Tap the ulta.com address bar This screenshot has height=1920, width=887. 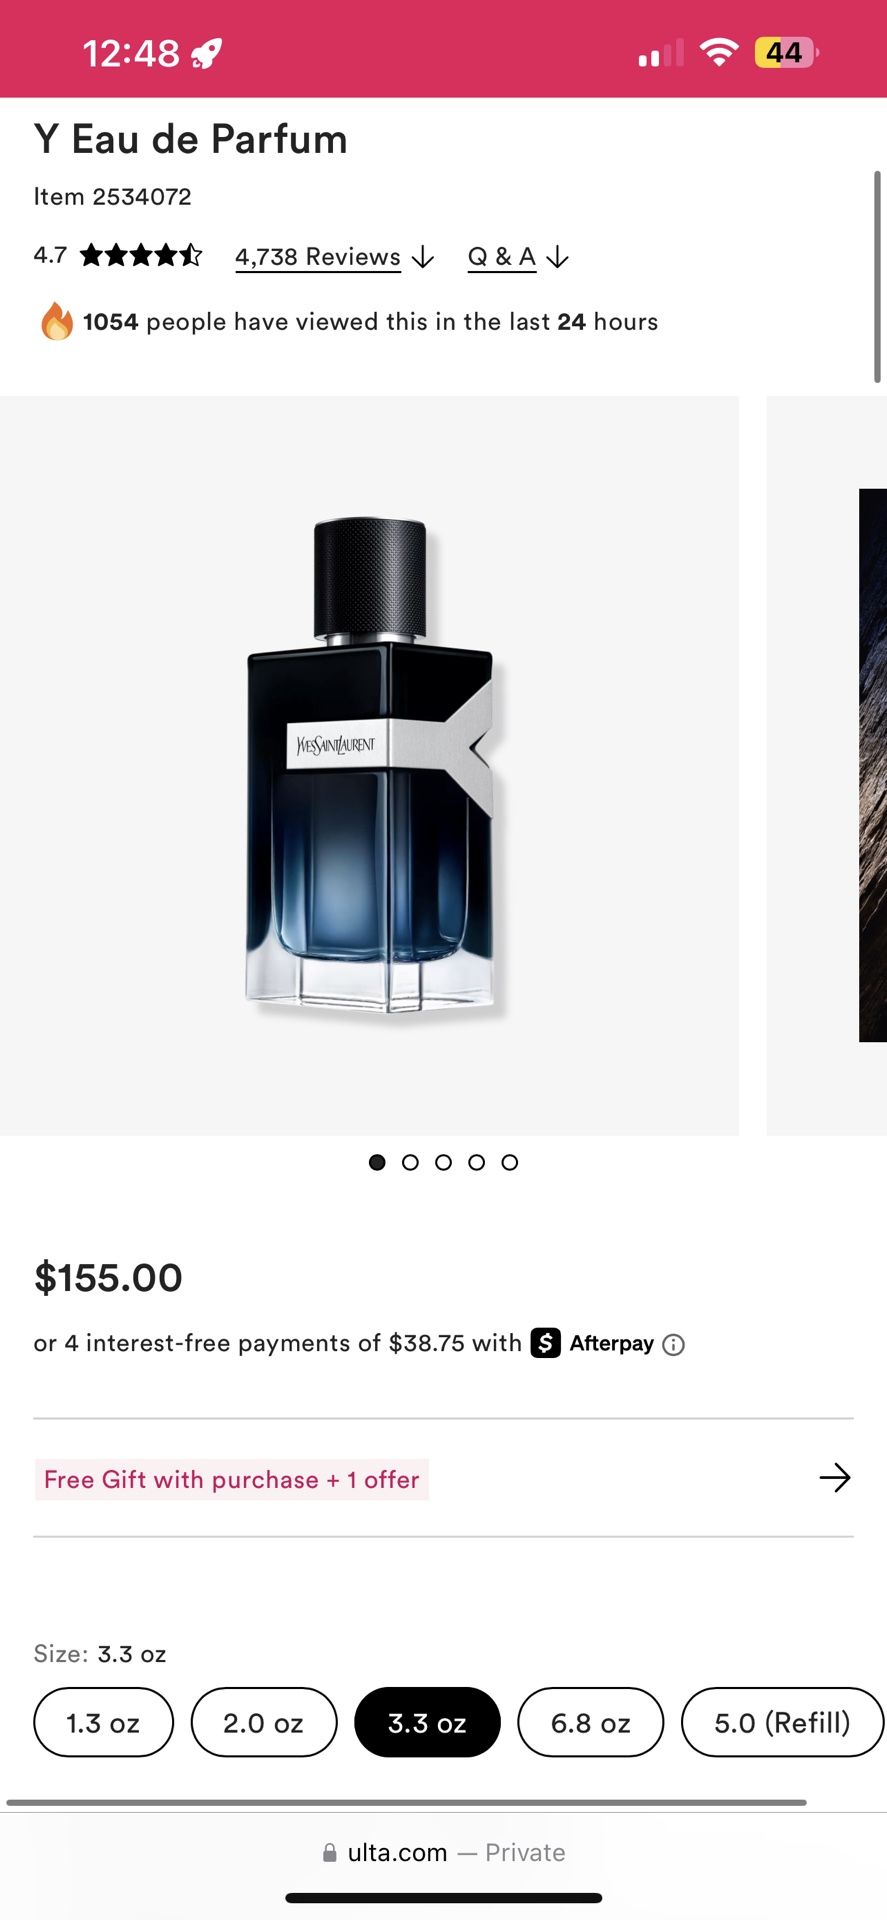[x=444, y=1853]
